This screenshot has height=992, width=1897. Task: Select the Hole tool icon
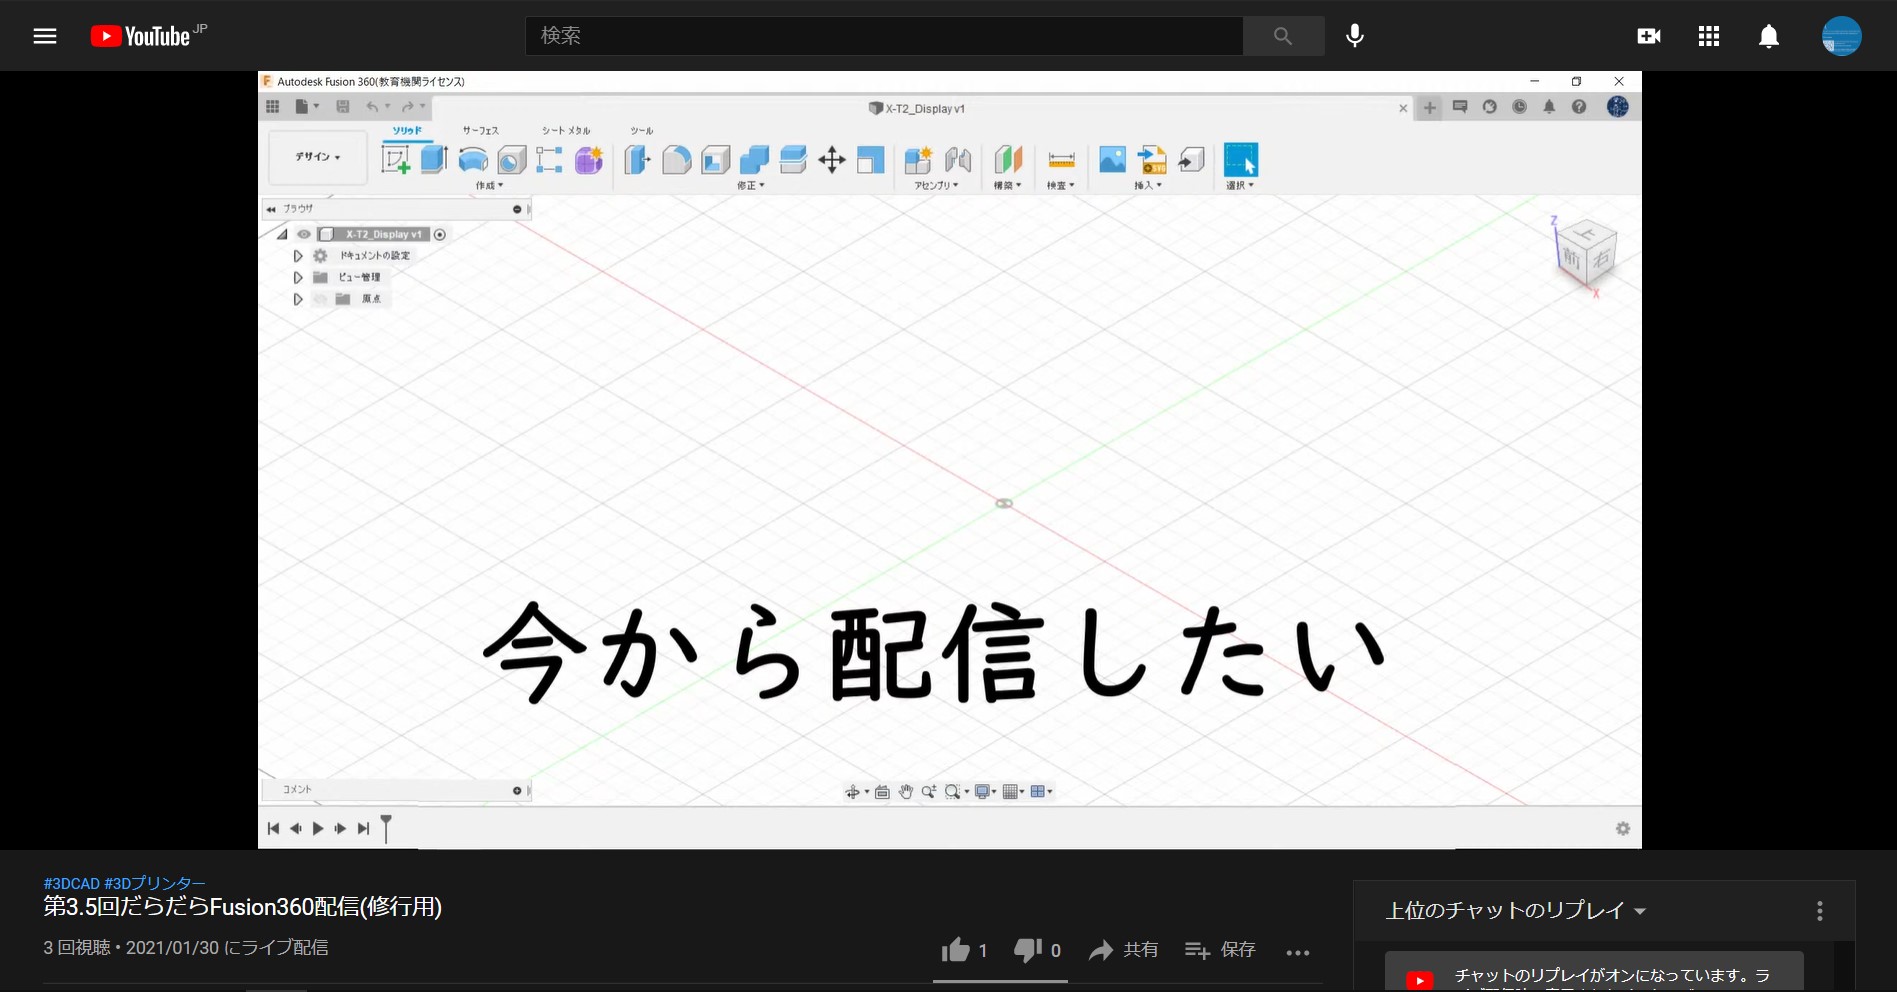512,160
